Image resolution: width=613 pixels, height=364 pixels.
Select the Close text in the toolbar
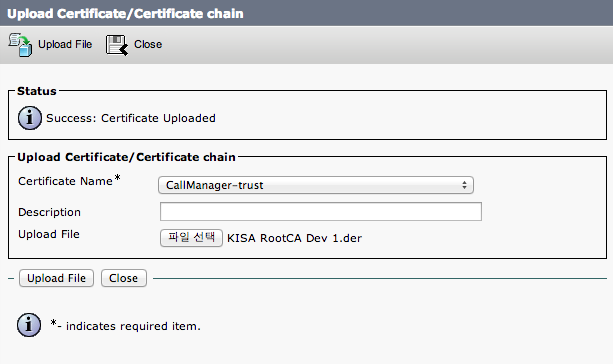click(x=148, y=44)
